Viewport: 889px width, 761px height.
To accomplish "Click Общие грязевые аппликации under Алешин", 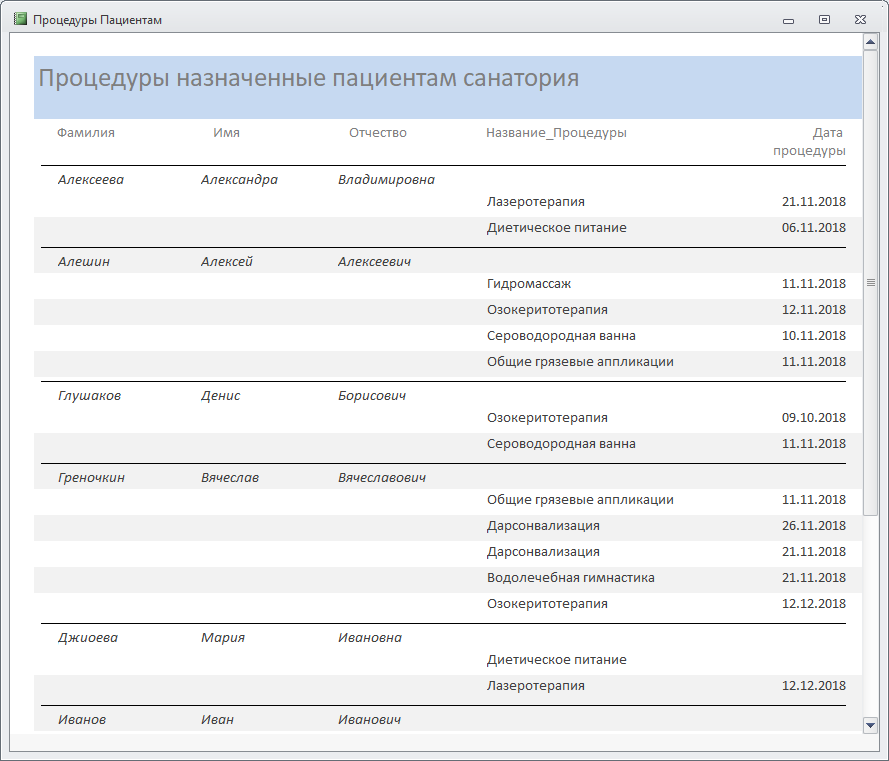I will tap(580, 362).
